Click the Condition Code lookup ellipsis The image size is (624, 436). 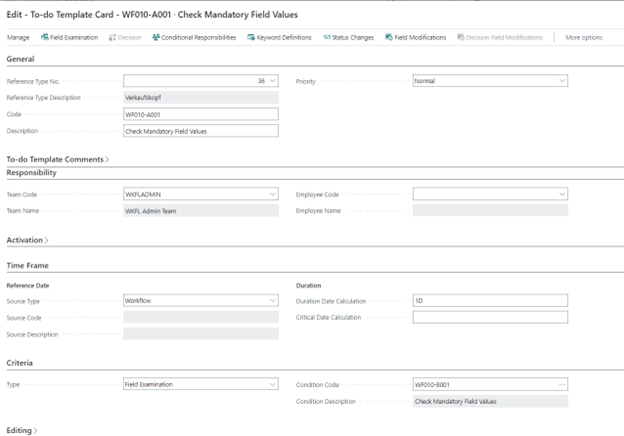(x=562, y=384)
